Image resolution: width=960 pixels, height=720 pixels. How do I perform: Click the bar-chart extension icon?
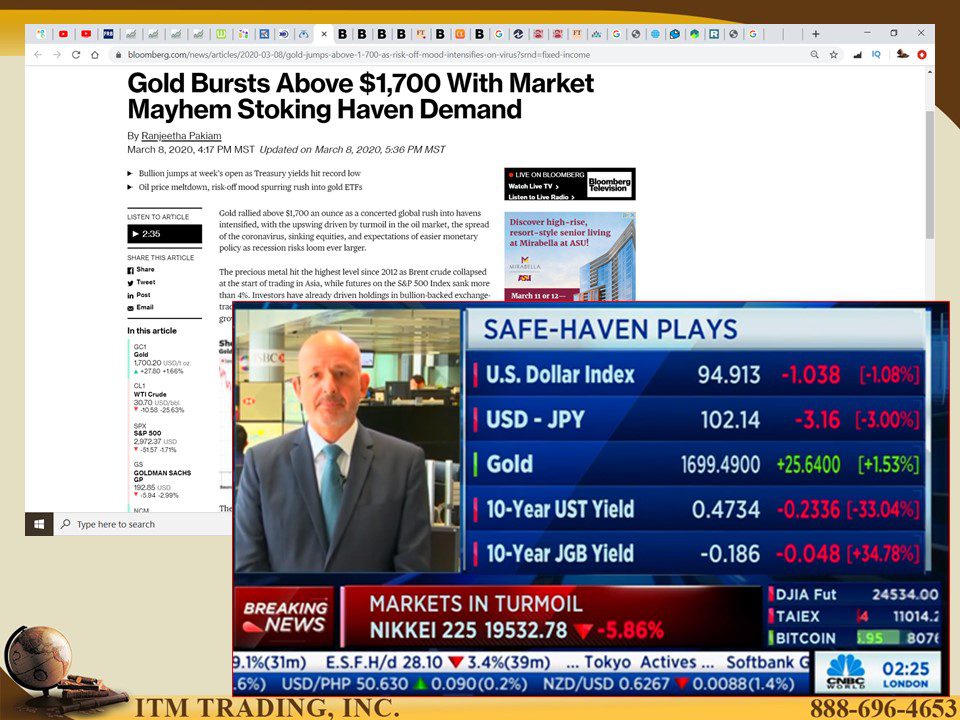tap(857, 54)
